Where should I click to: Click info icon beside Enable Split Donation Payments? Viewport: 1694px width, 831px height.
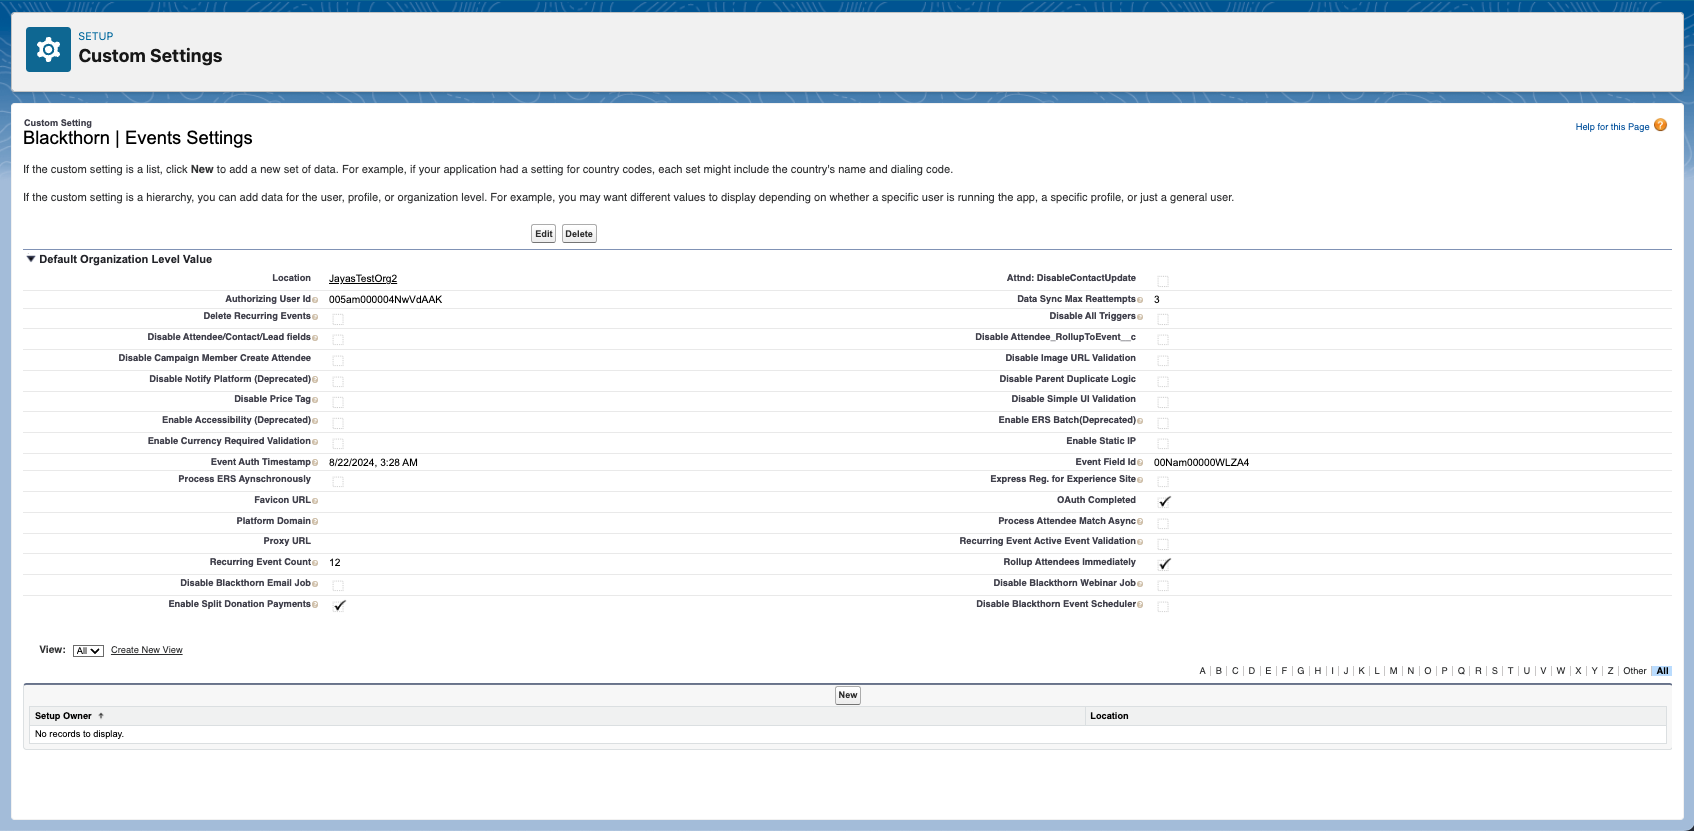coord(315,605)
